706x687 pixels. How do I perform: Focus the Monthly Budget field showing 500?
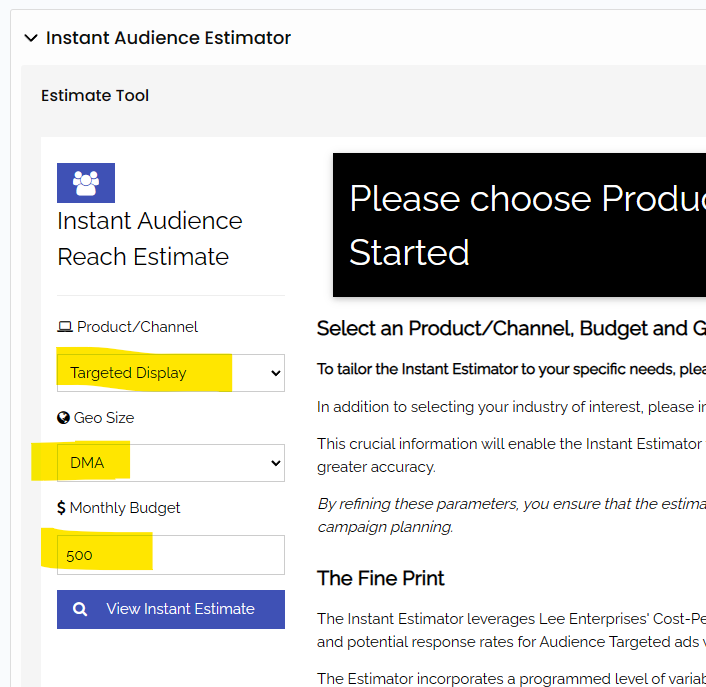[x=170, y=555]
